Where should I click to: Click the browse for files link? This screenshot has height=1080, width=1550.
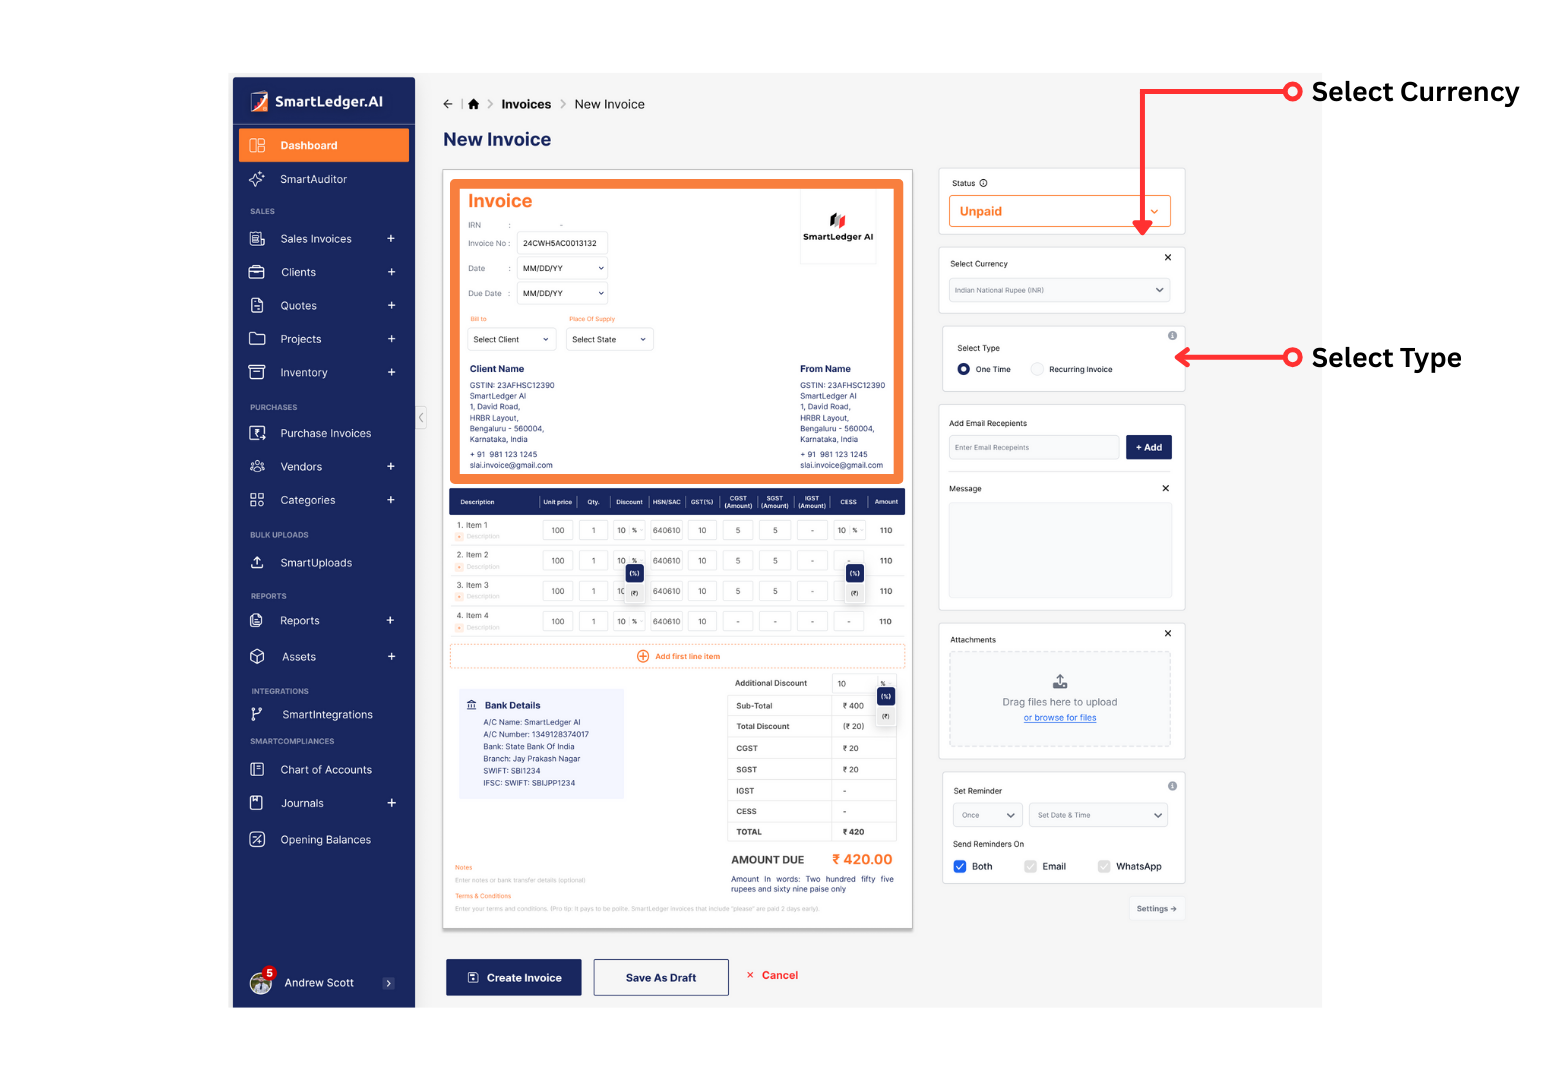[1059, 718]
